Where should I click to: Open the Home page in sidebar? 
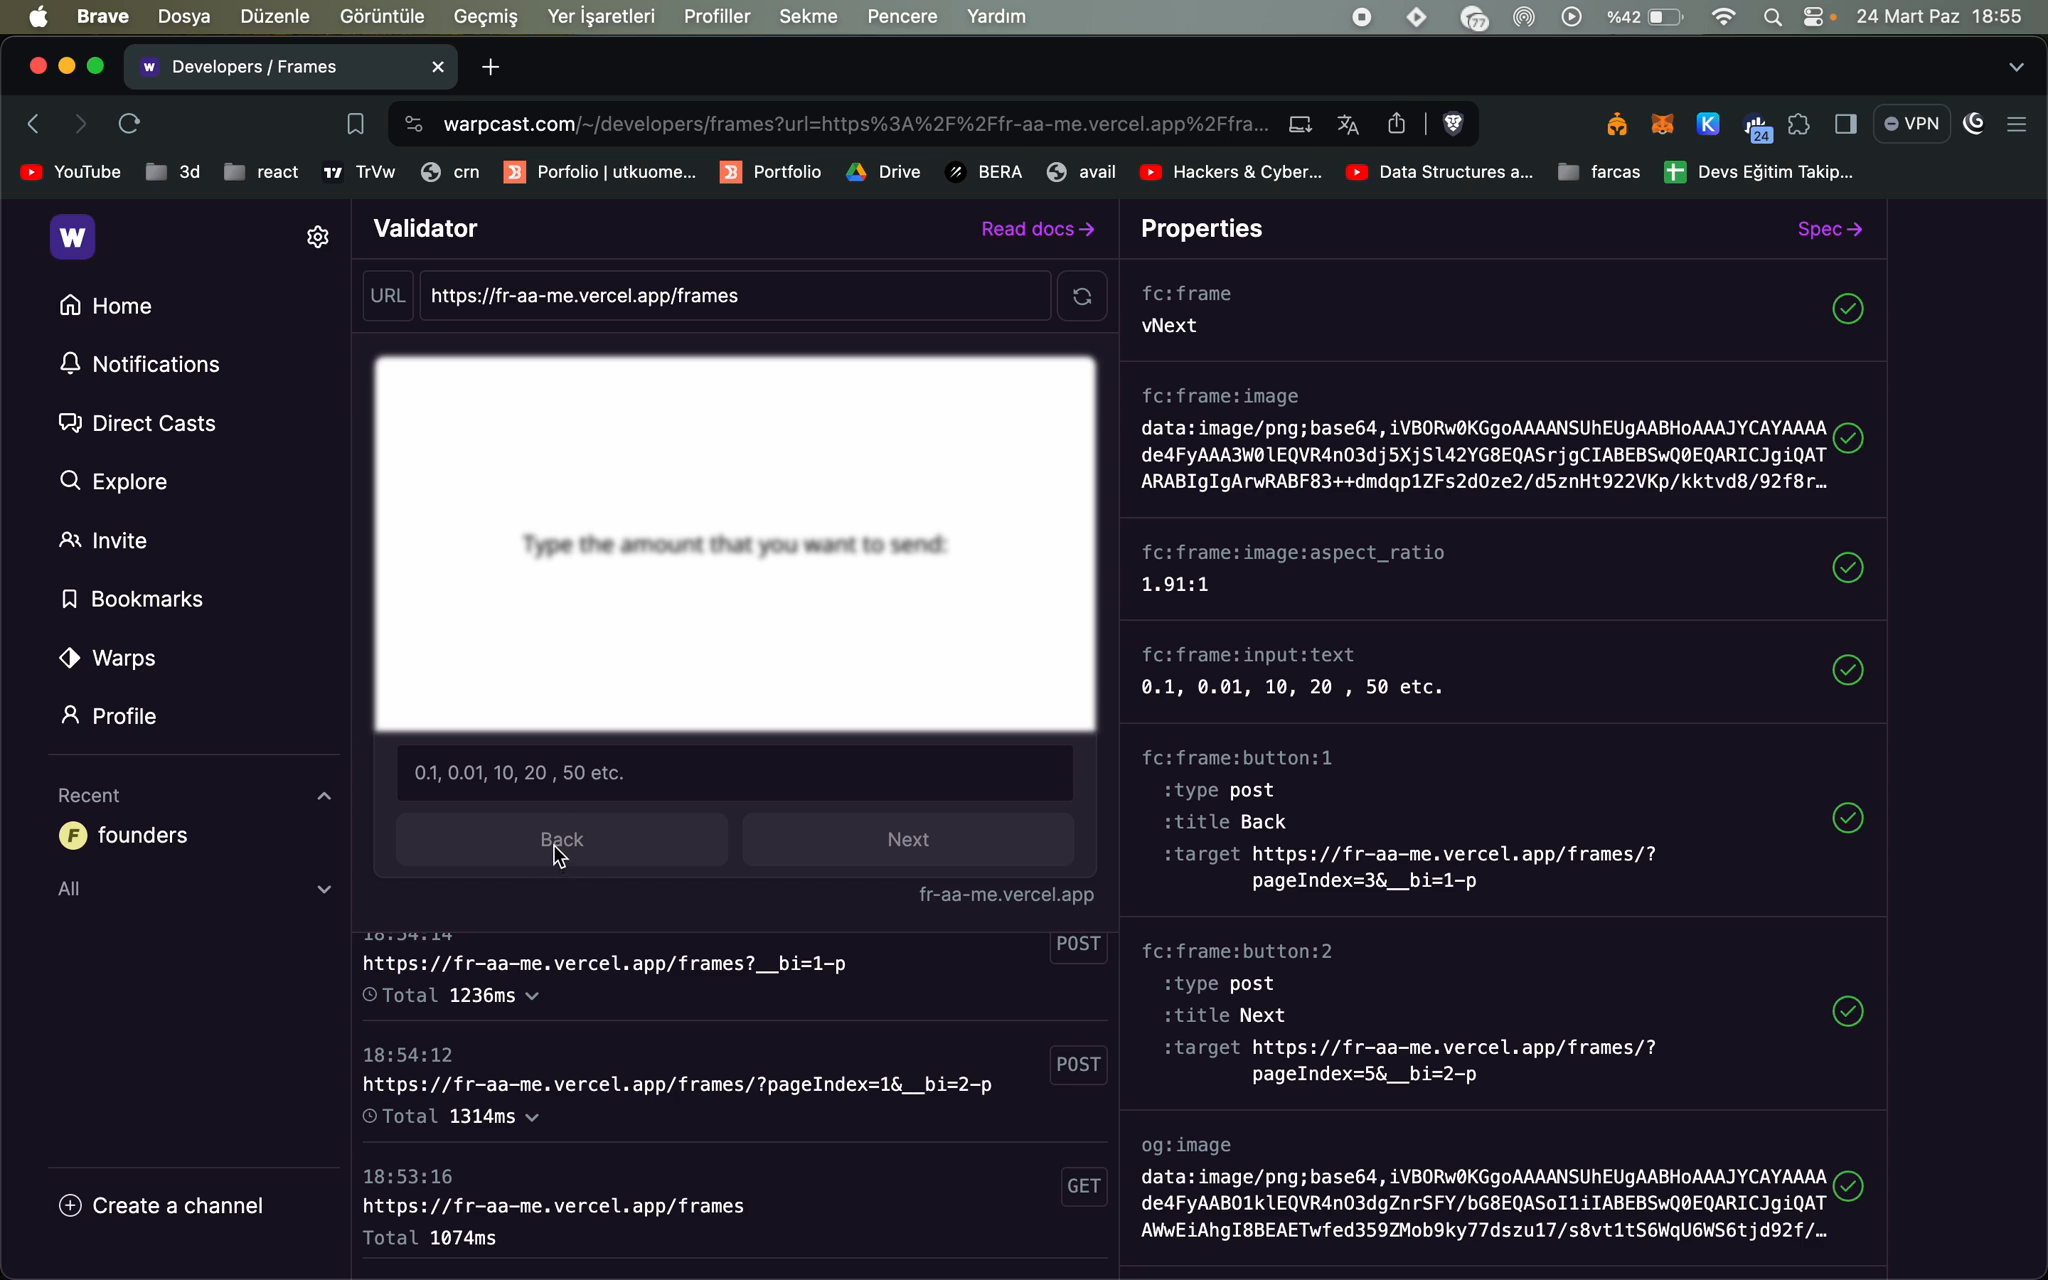(105, 306)
